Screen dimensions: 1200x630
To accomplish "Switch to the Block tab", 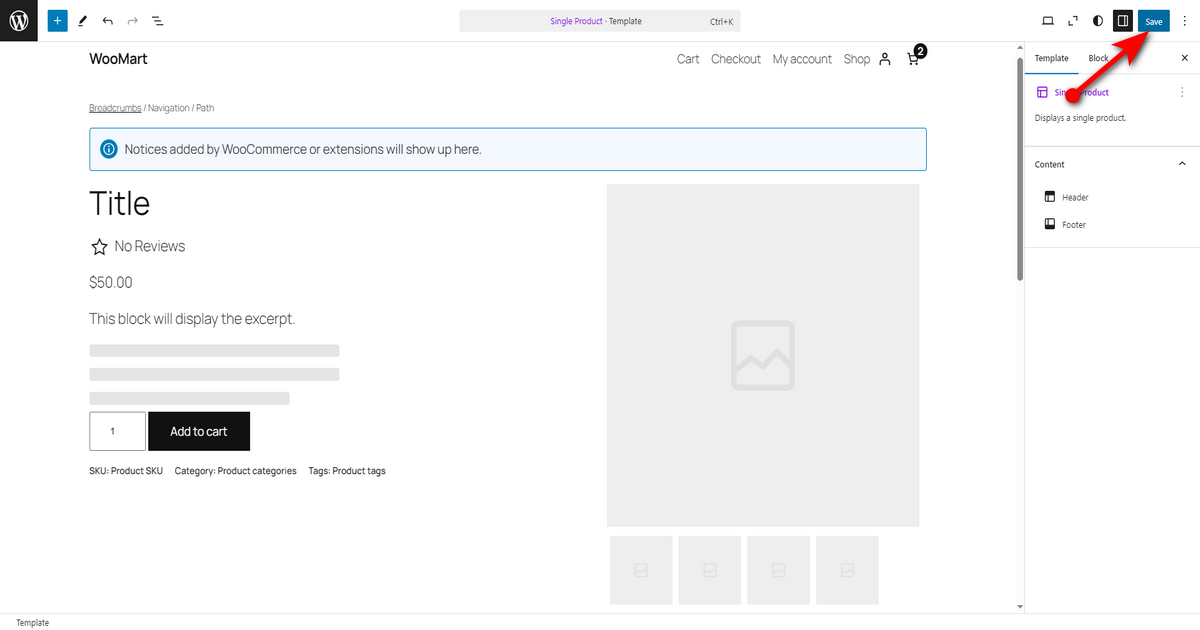I will 1098,58.
